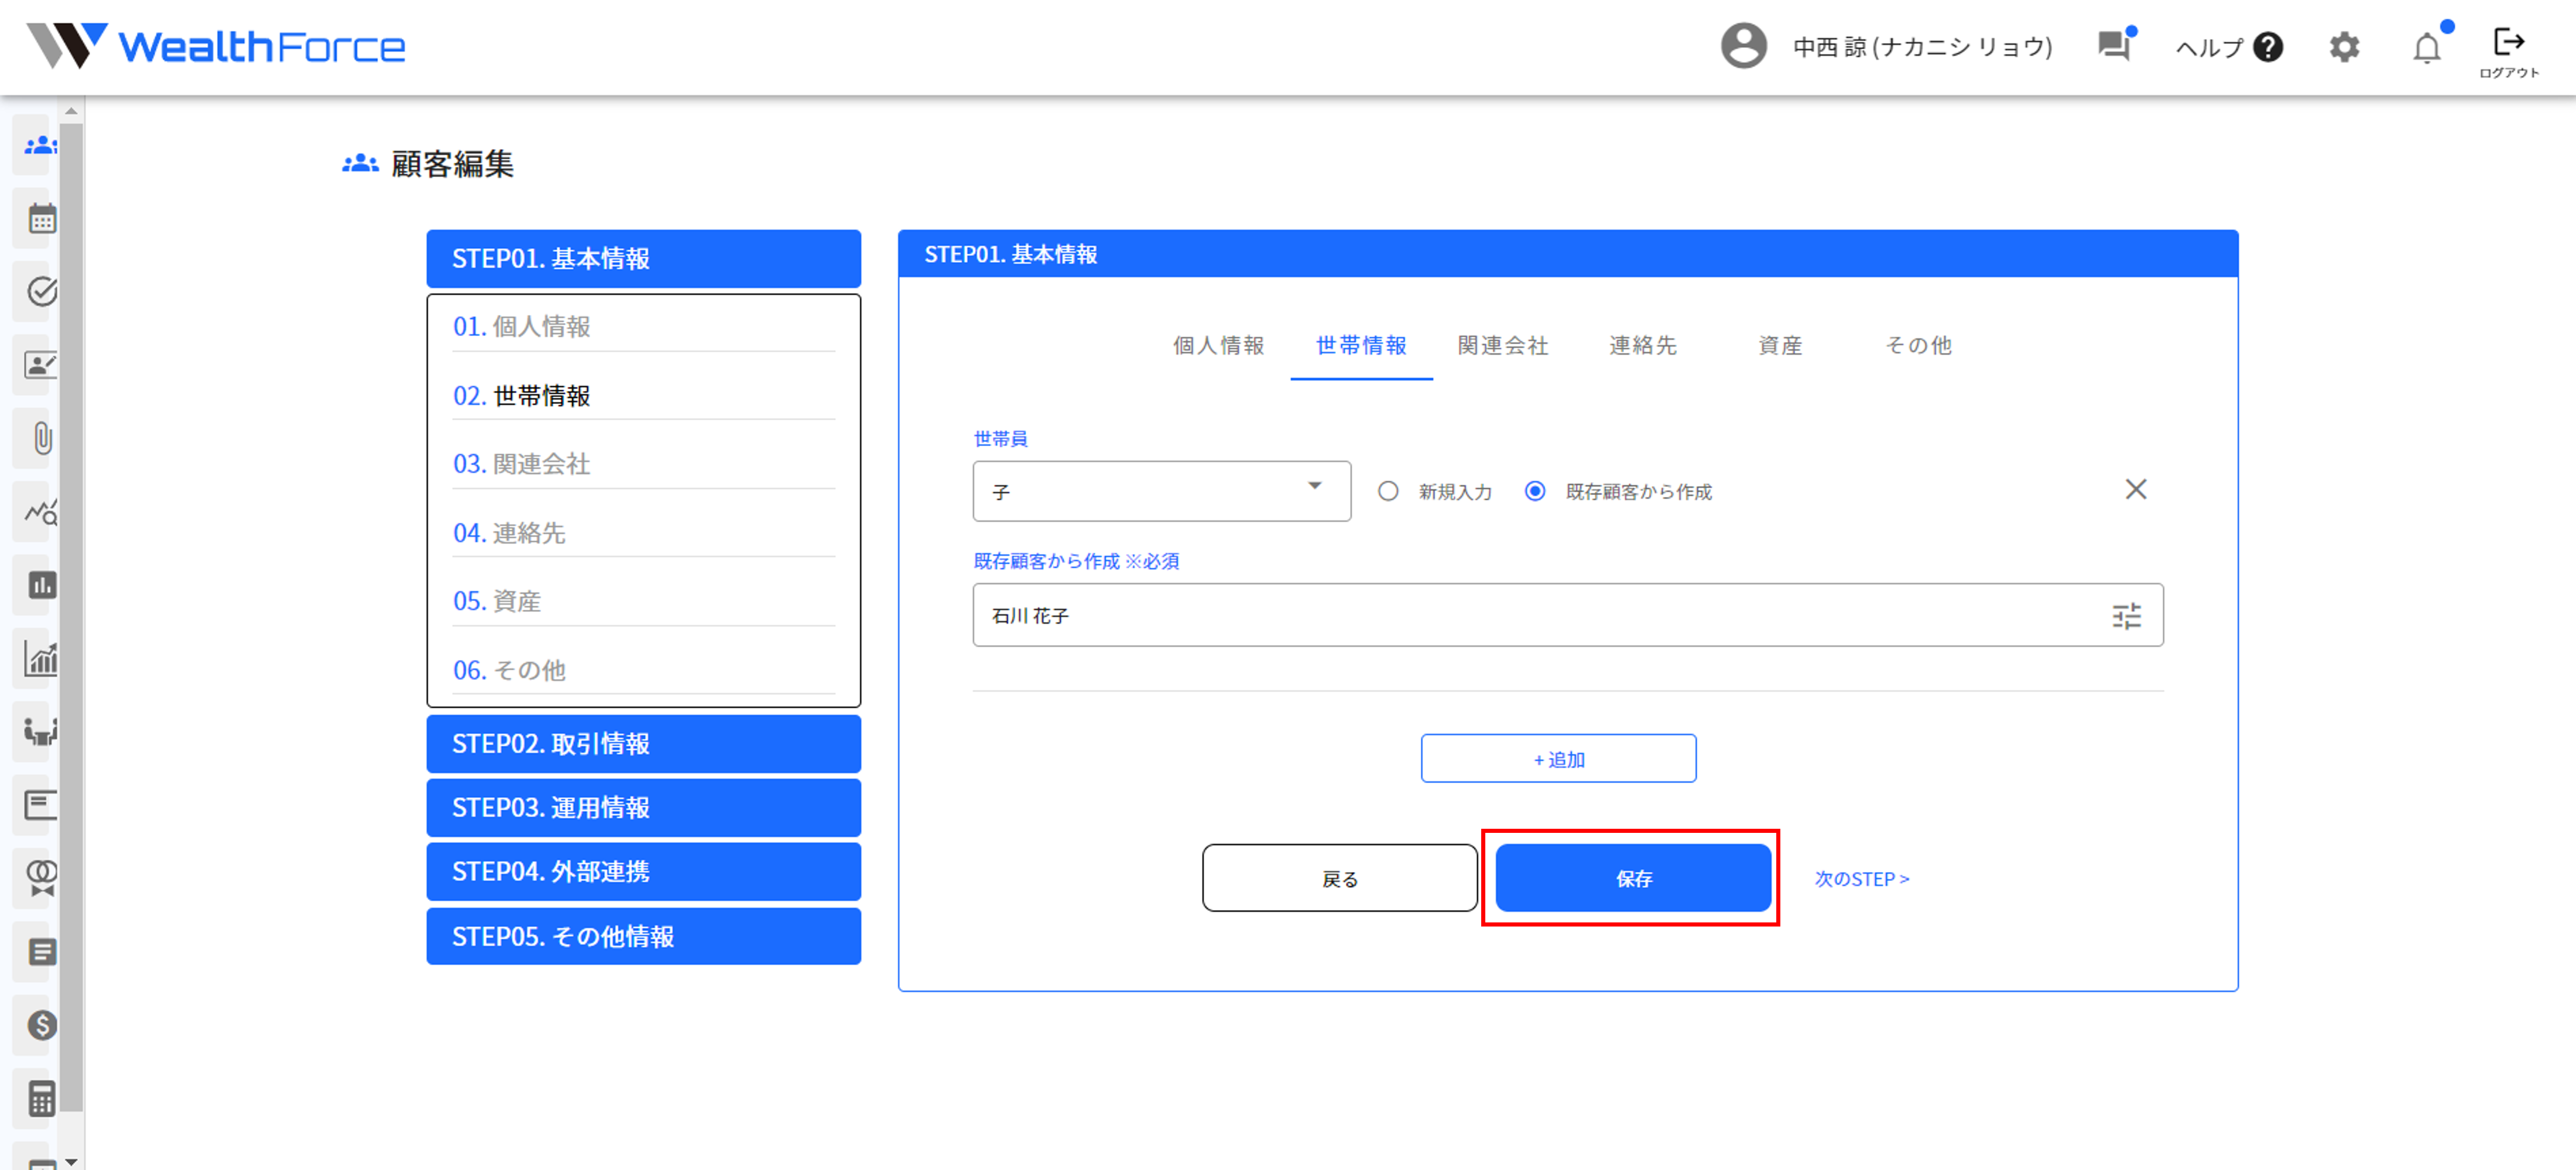Open the task checkmark icon in sidebar
The width and height of the screenshot is (2576, 1170).
(x=41, y=291)
